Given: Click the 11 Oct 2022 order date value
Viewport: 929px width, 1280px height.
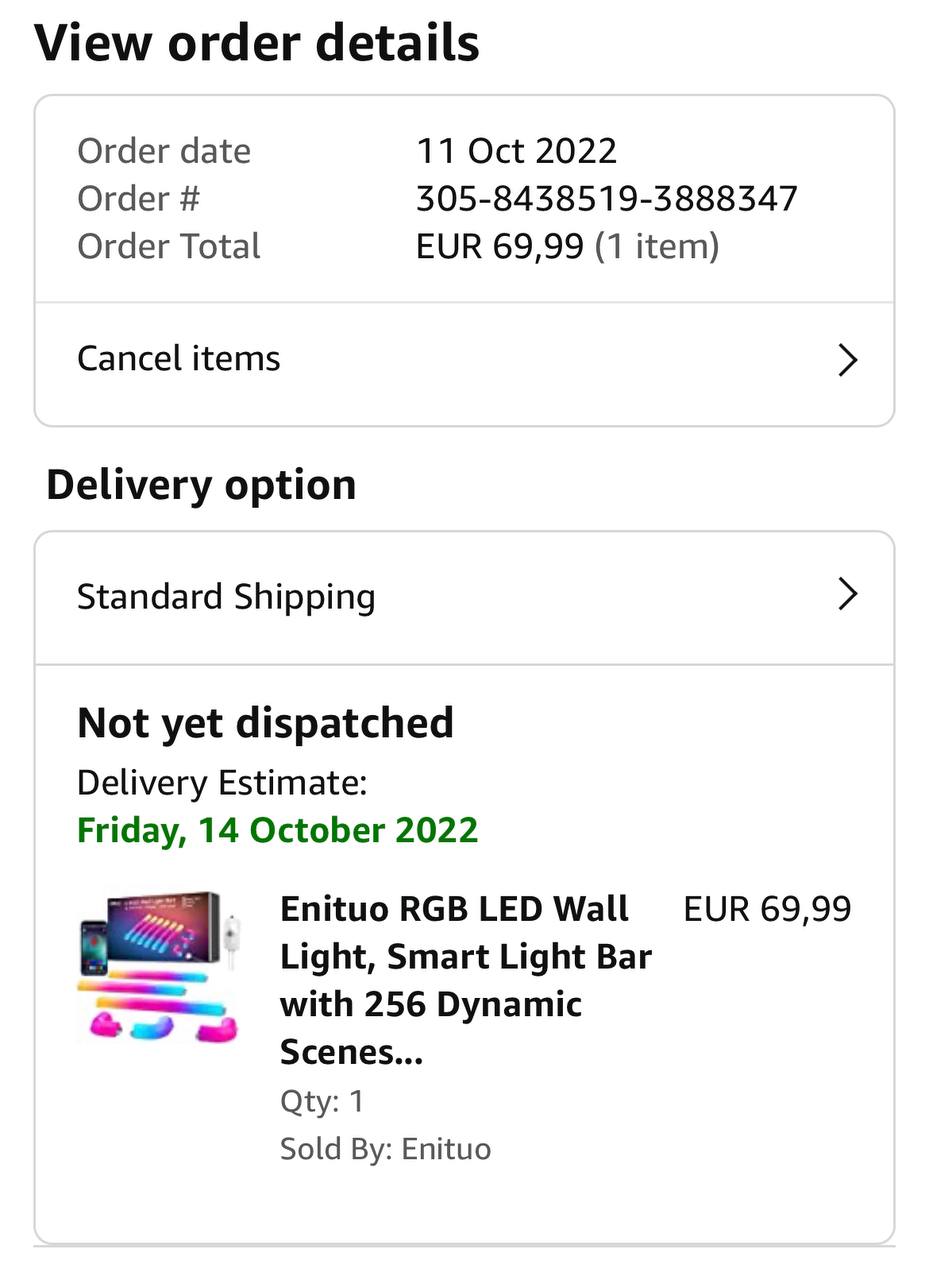Looking at the screenshot, I should click(x=516, y=151).
